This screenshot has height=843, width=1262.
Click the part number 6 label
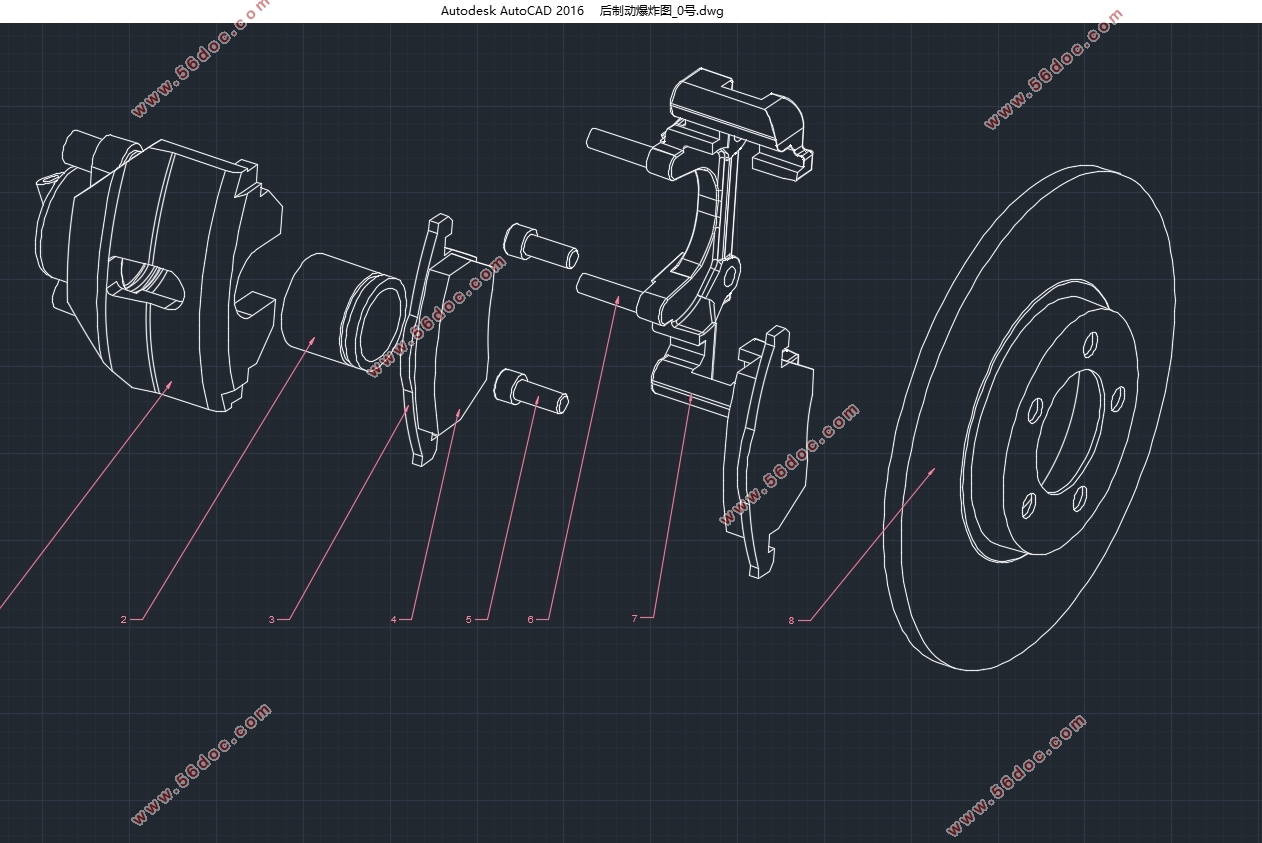click(x=531, y=620)
